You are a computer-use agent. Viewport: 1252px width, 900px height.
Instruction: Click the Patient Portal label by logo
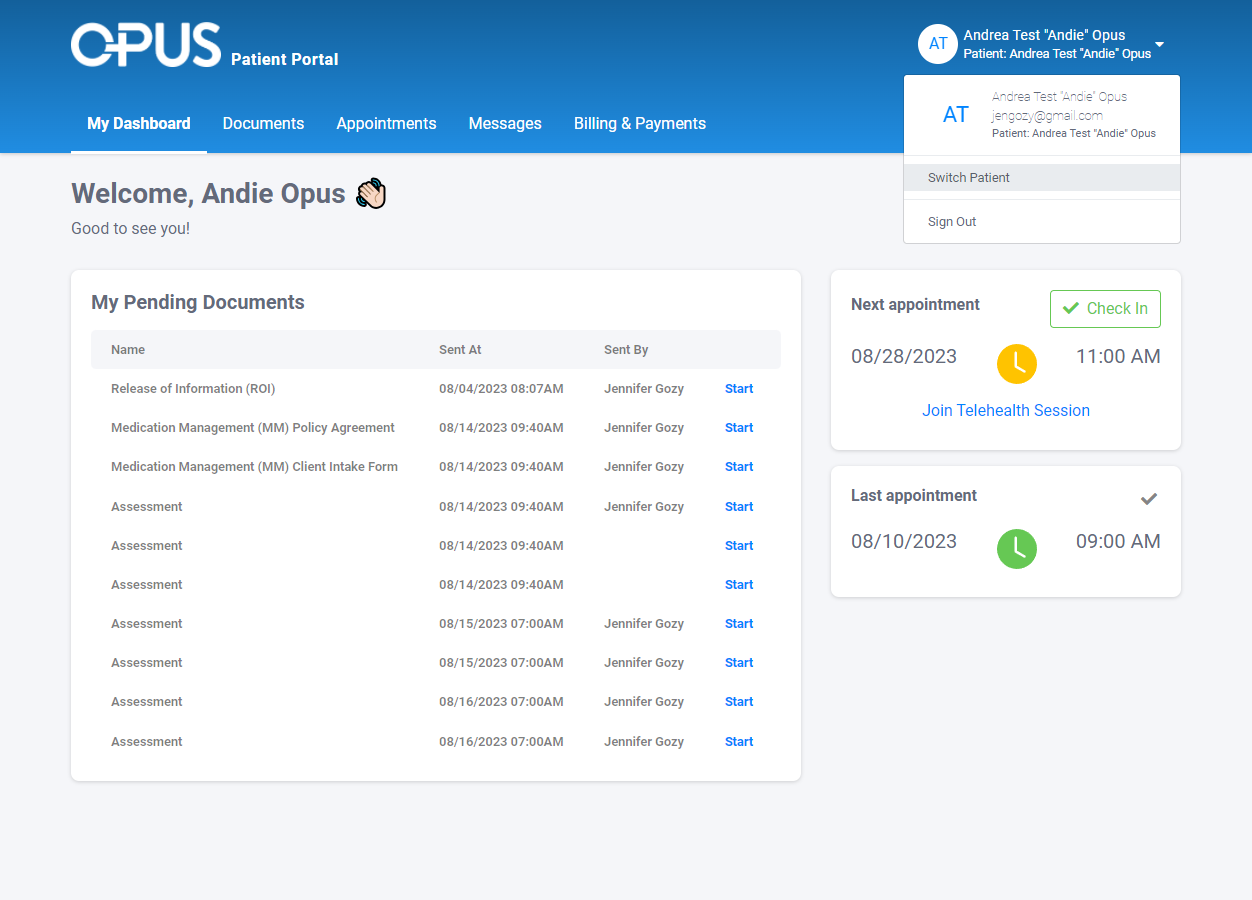(285, 60)
